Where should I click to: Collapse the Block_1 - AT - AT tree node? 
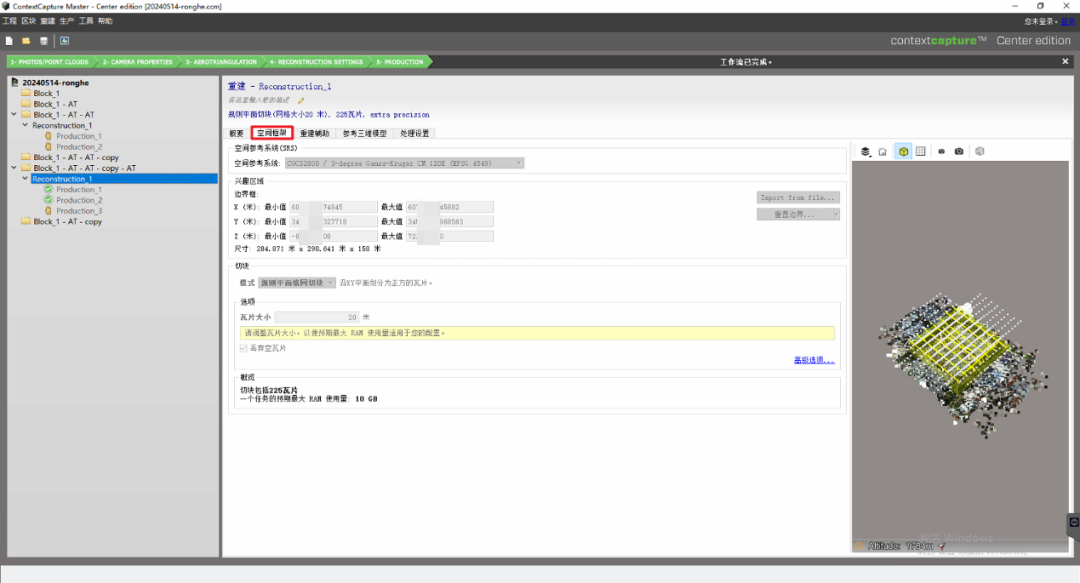[14, 114]
